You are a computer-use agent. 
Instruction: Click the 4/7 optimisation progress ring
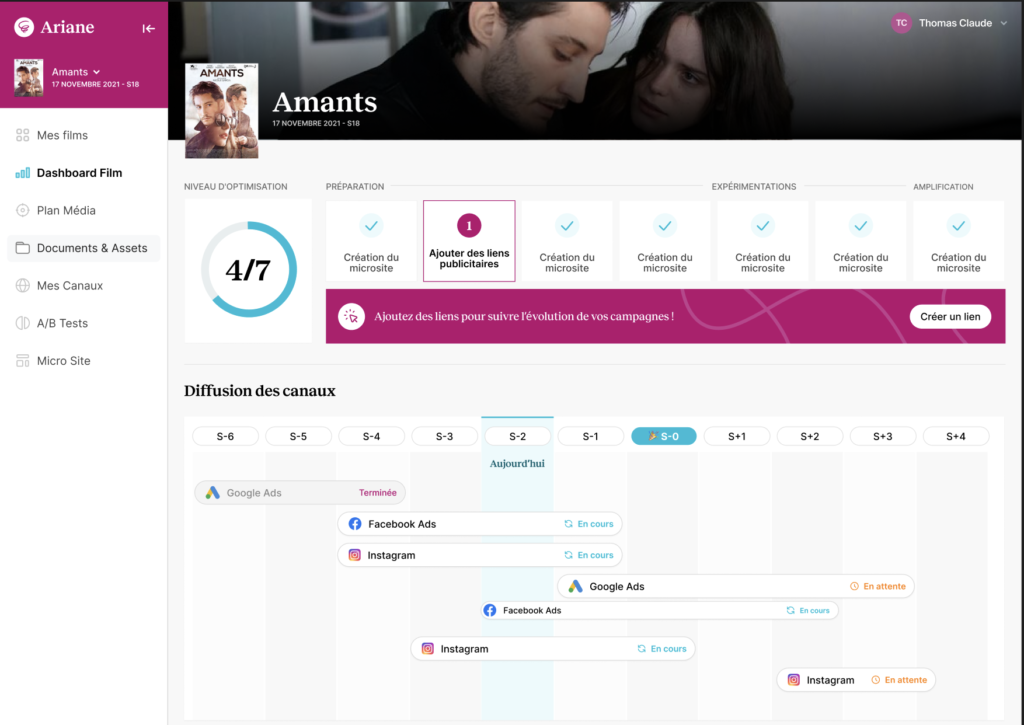pos(248,270)
